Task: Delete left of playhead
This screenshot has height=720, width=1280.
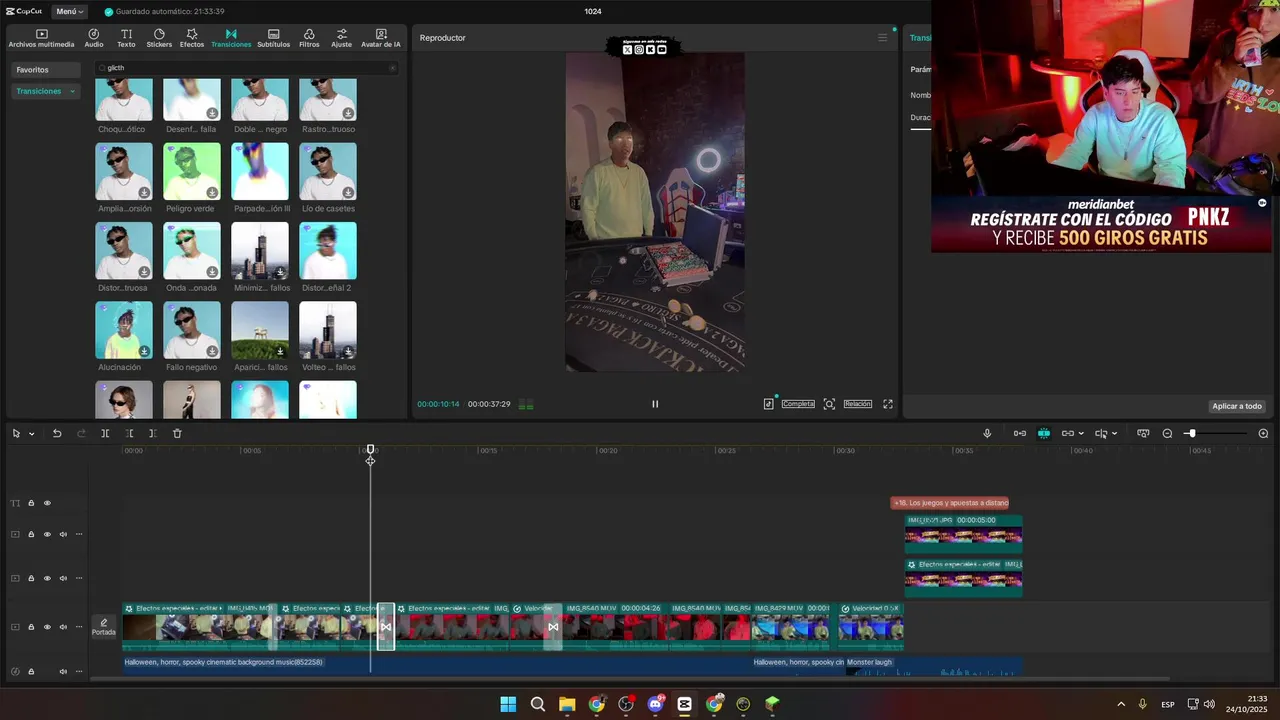Action: click(x=129, y=433)
